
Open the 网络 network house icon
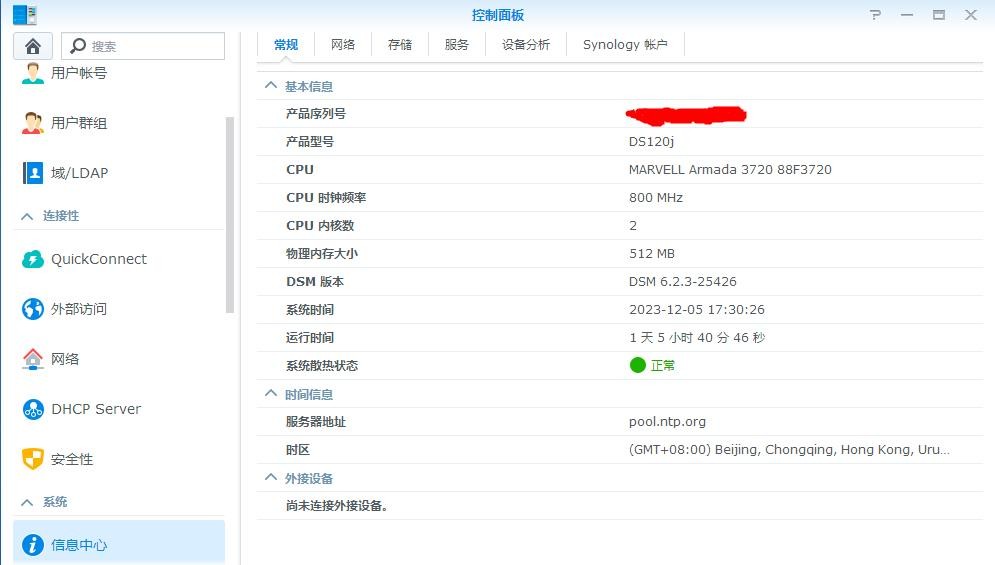tap(32, 359)
